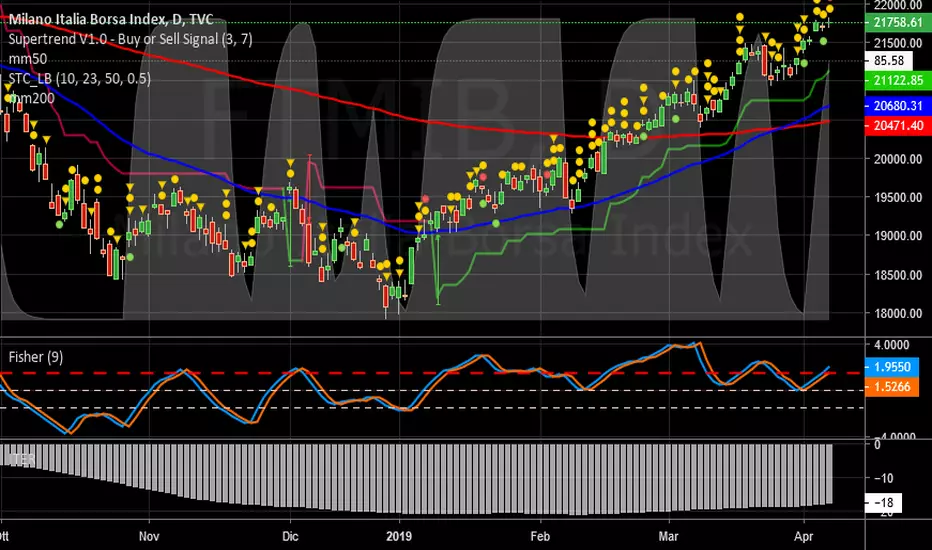Select the mm50 indicator label
The image size is (932, 550).
tap(27, 59)
